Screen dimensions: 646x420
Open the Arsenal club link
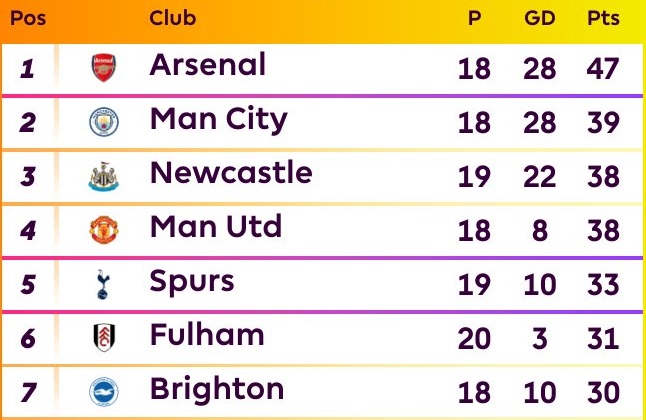[208, 65]
